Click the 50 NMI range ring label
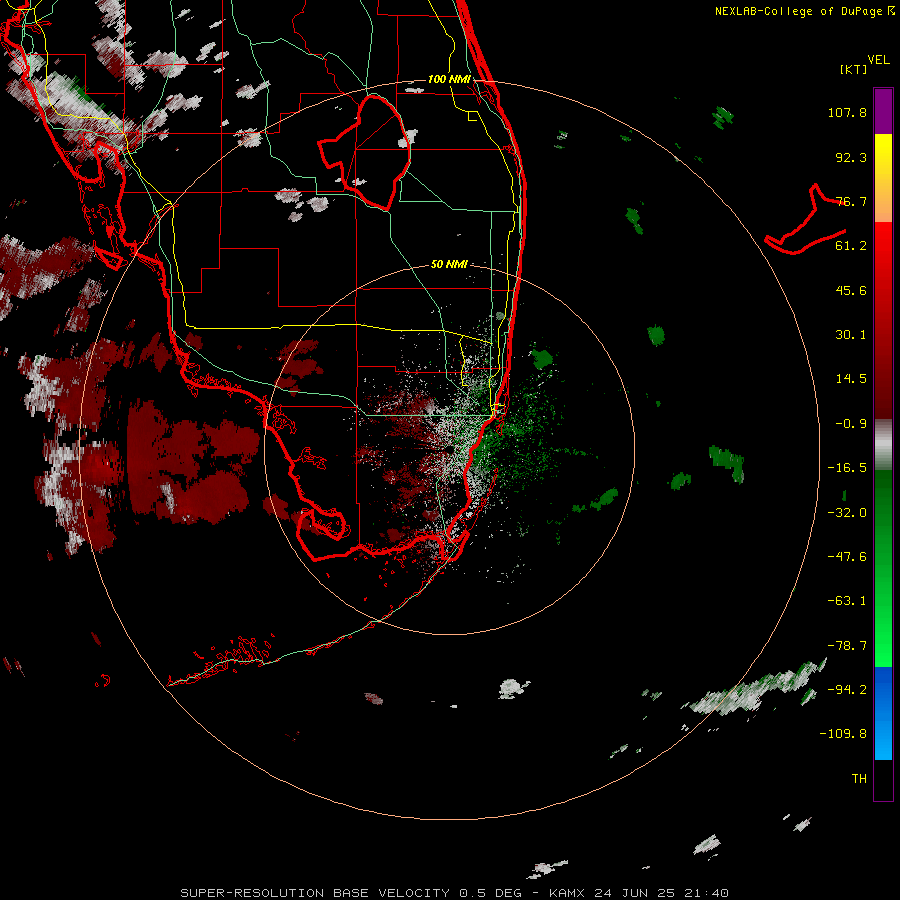 [x=449, y=265]
